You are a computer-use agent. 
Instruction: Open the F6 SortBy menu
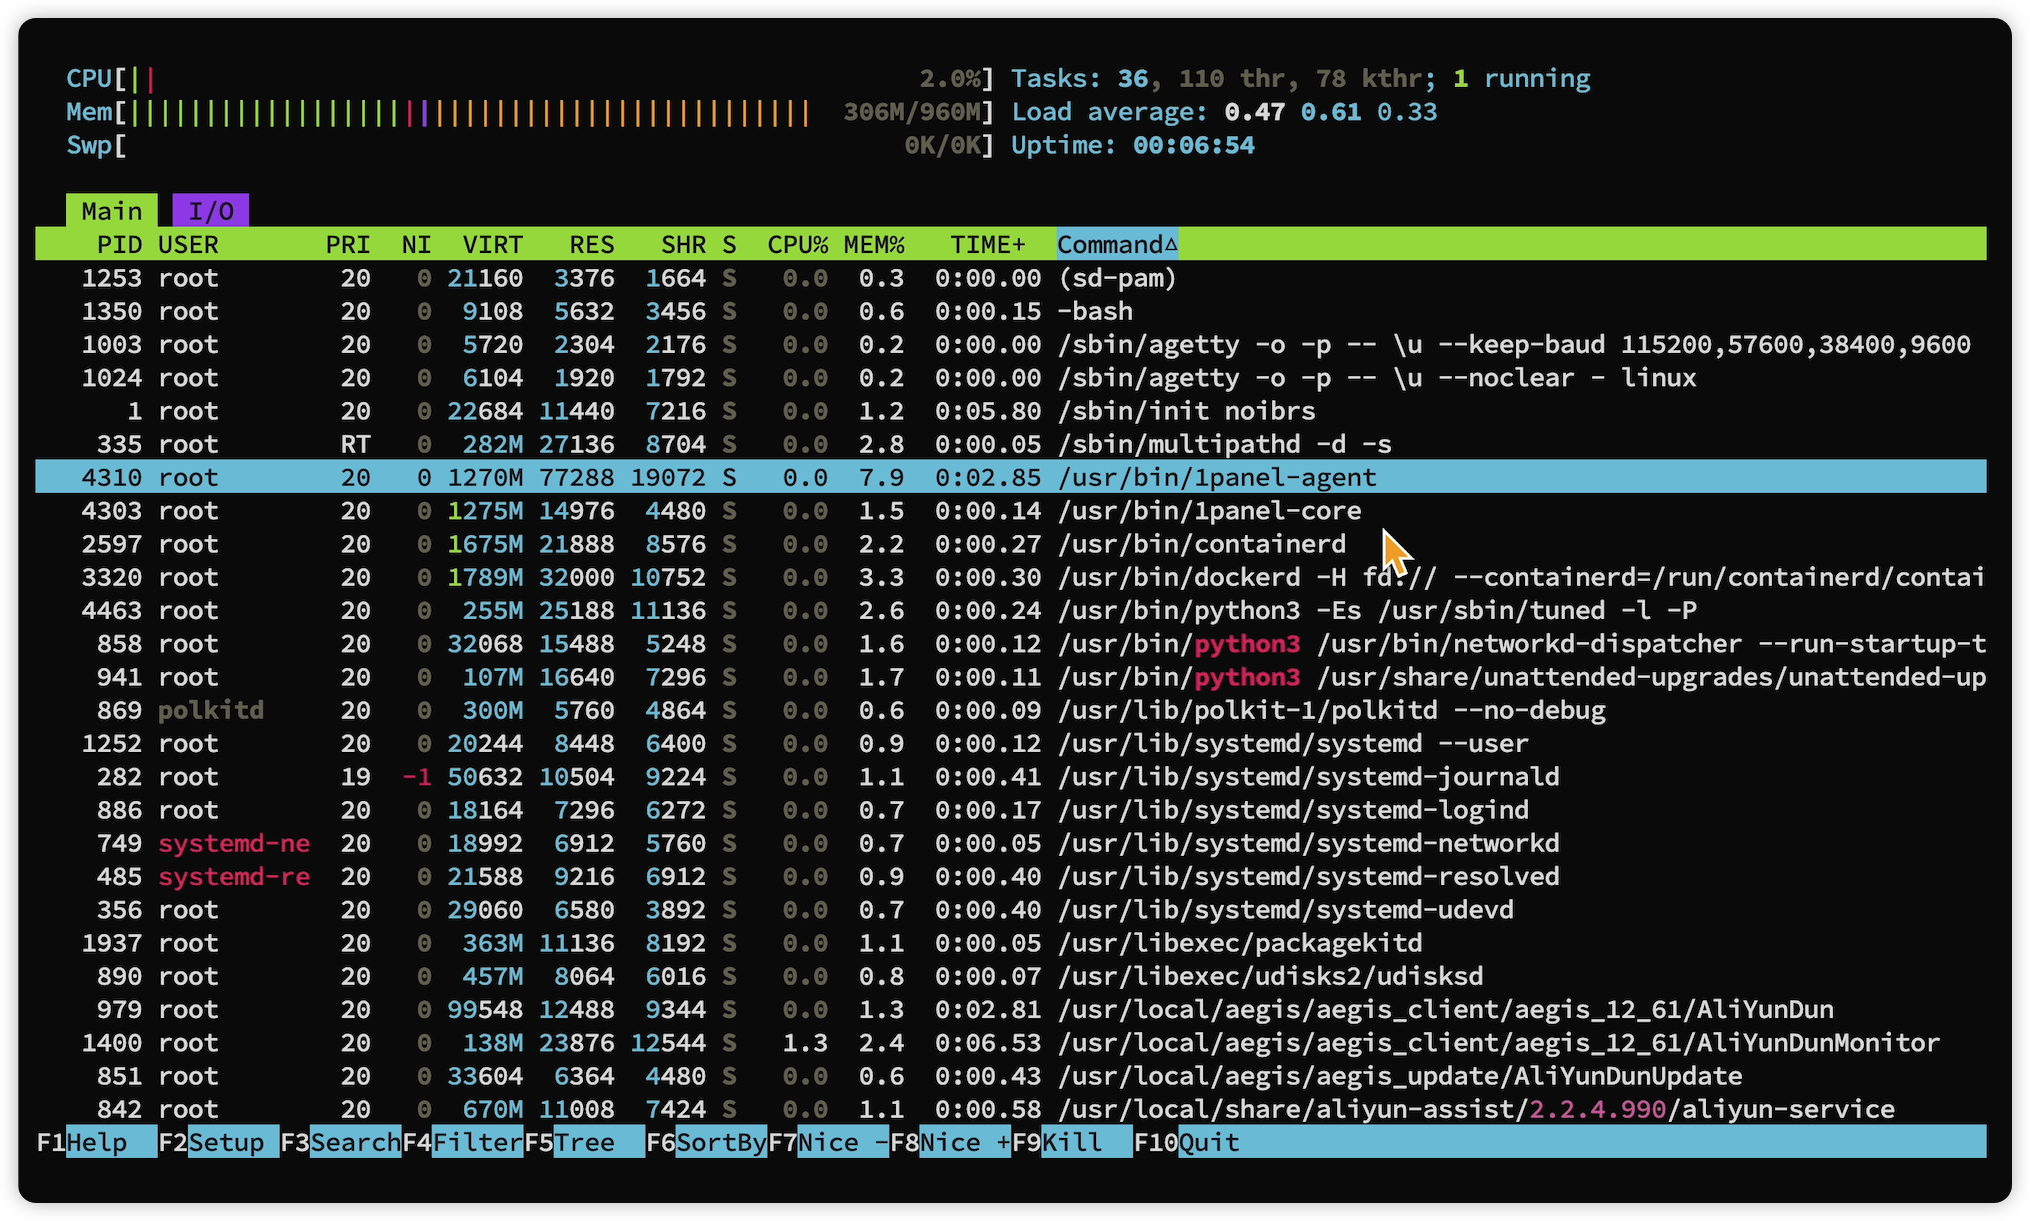point(720,1142)
